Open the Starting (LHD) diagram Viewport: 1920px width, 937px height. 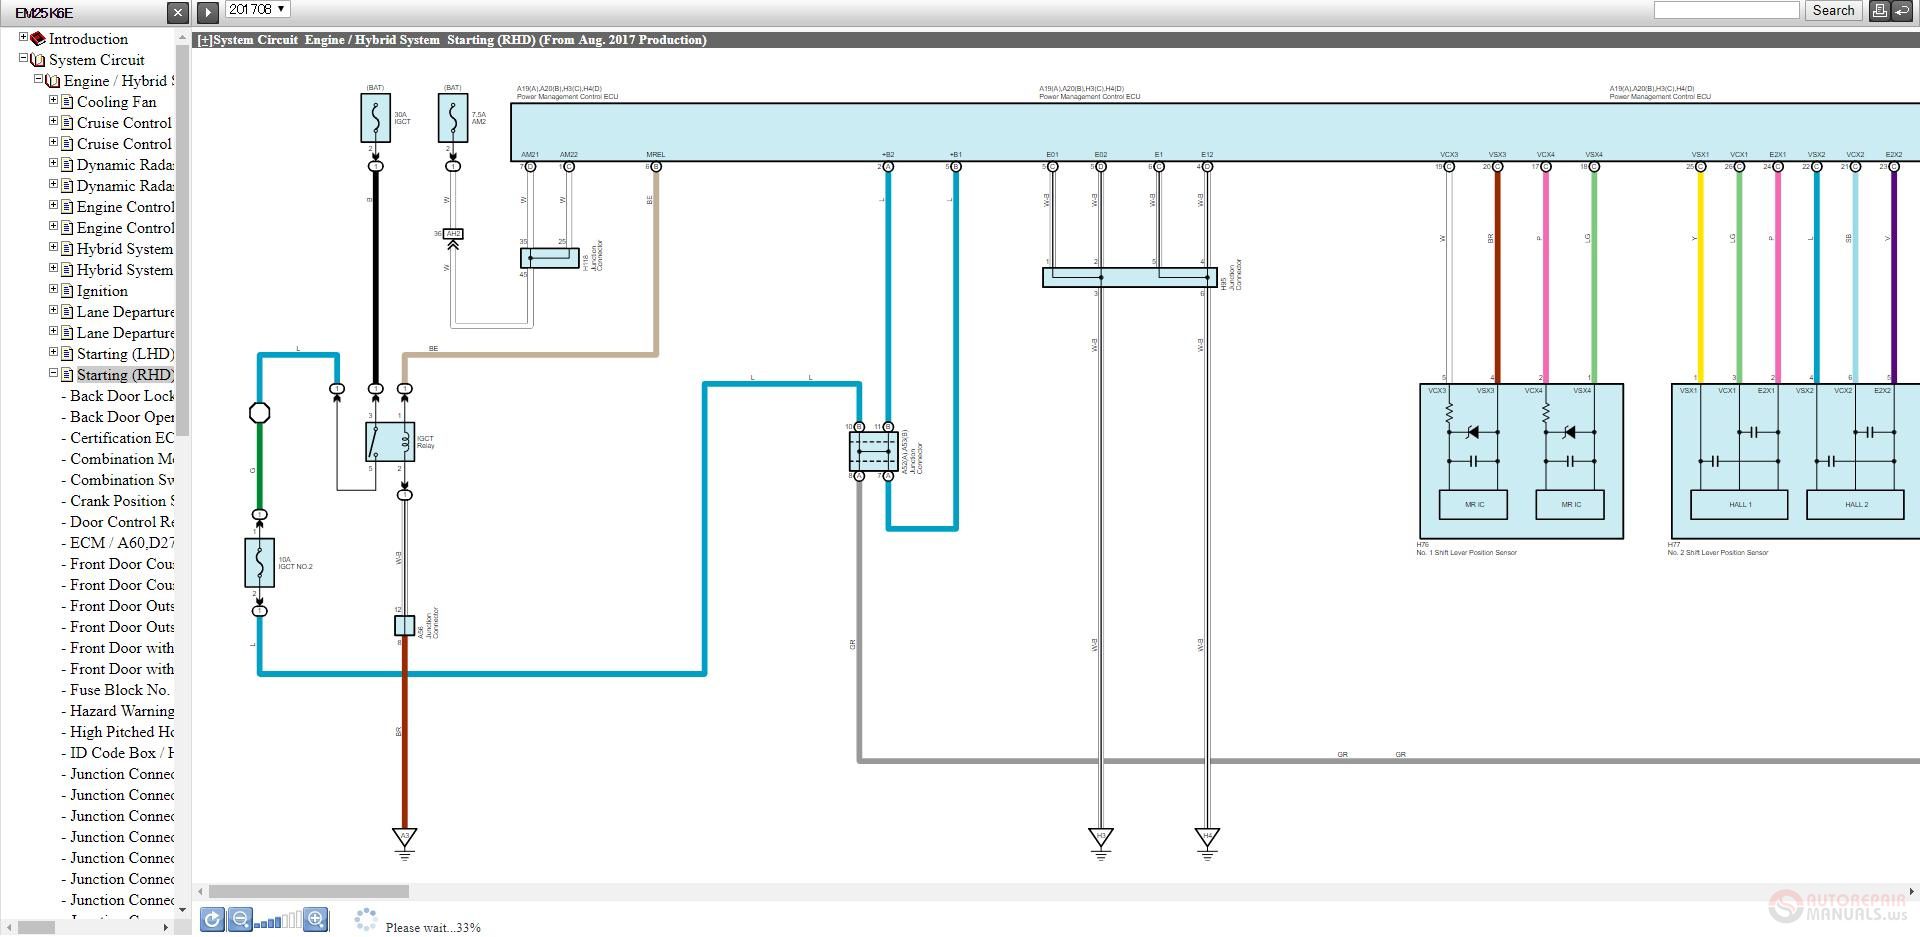click(x=125, y=354)
